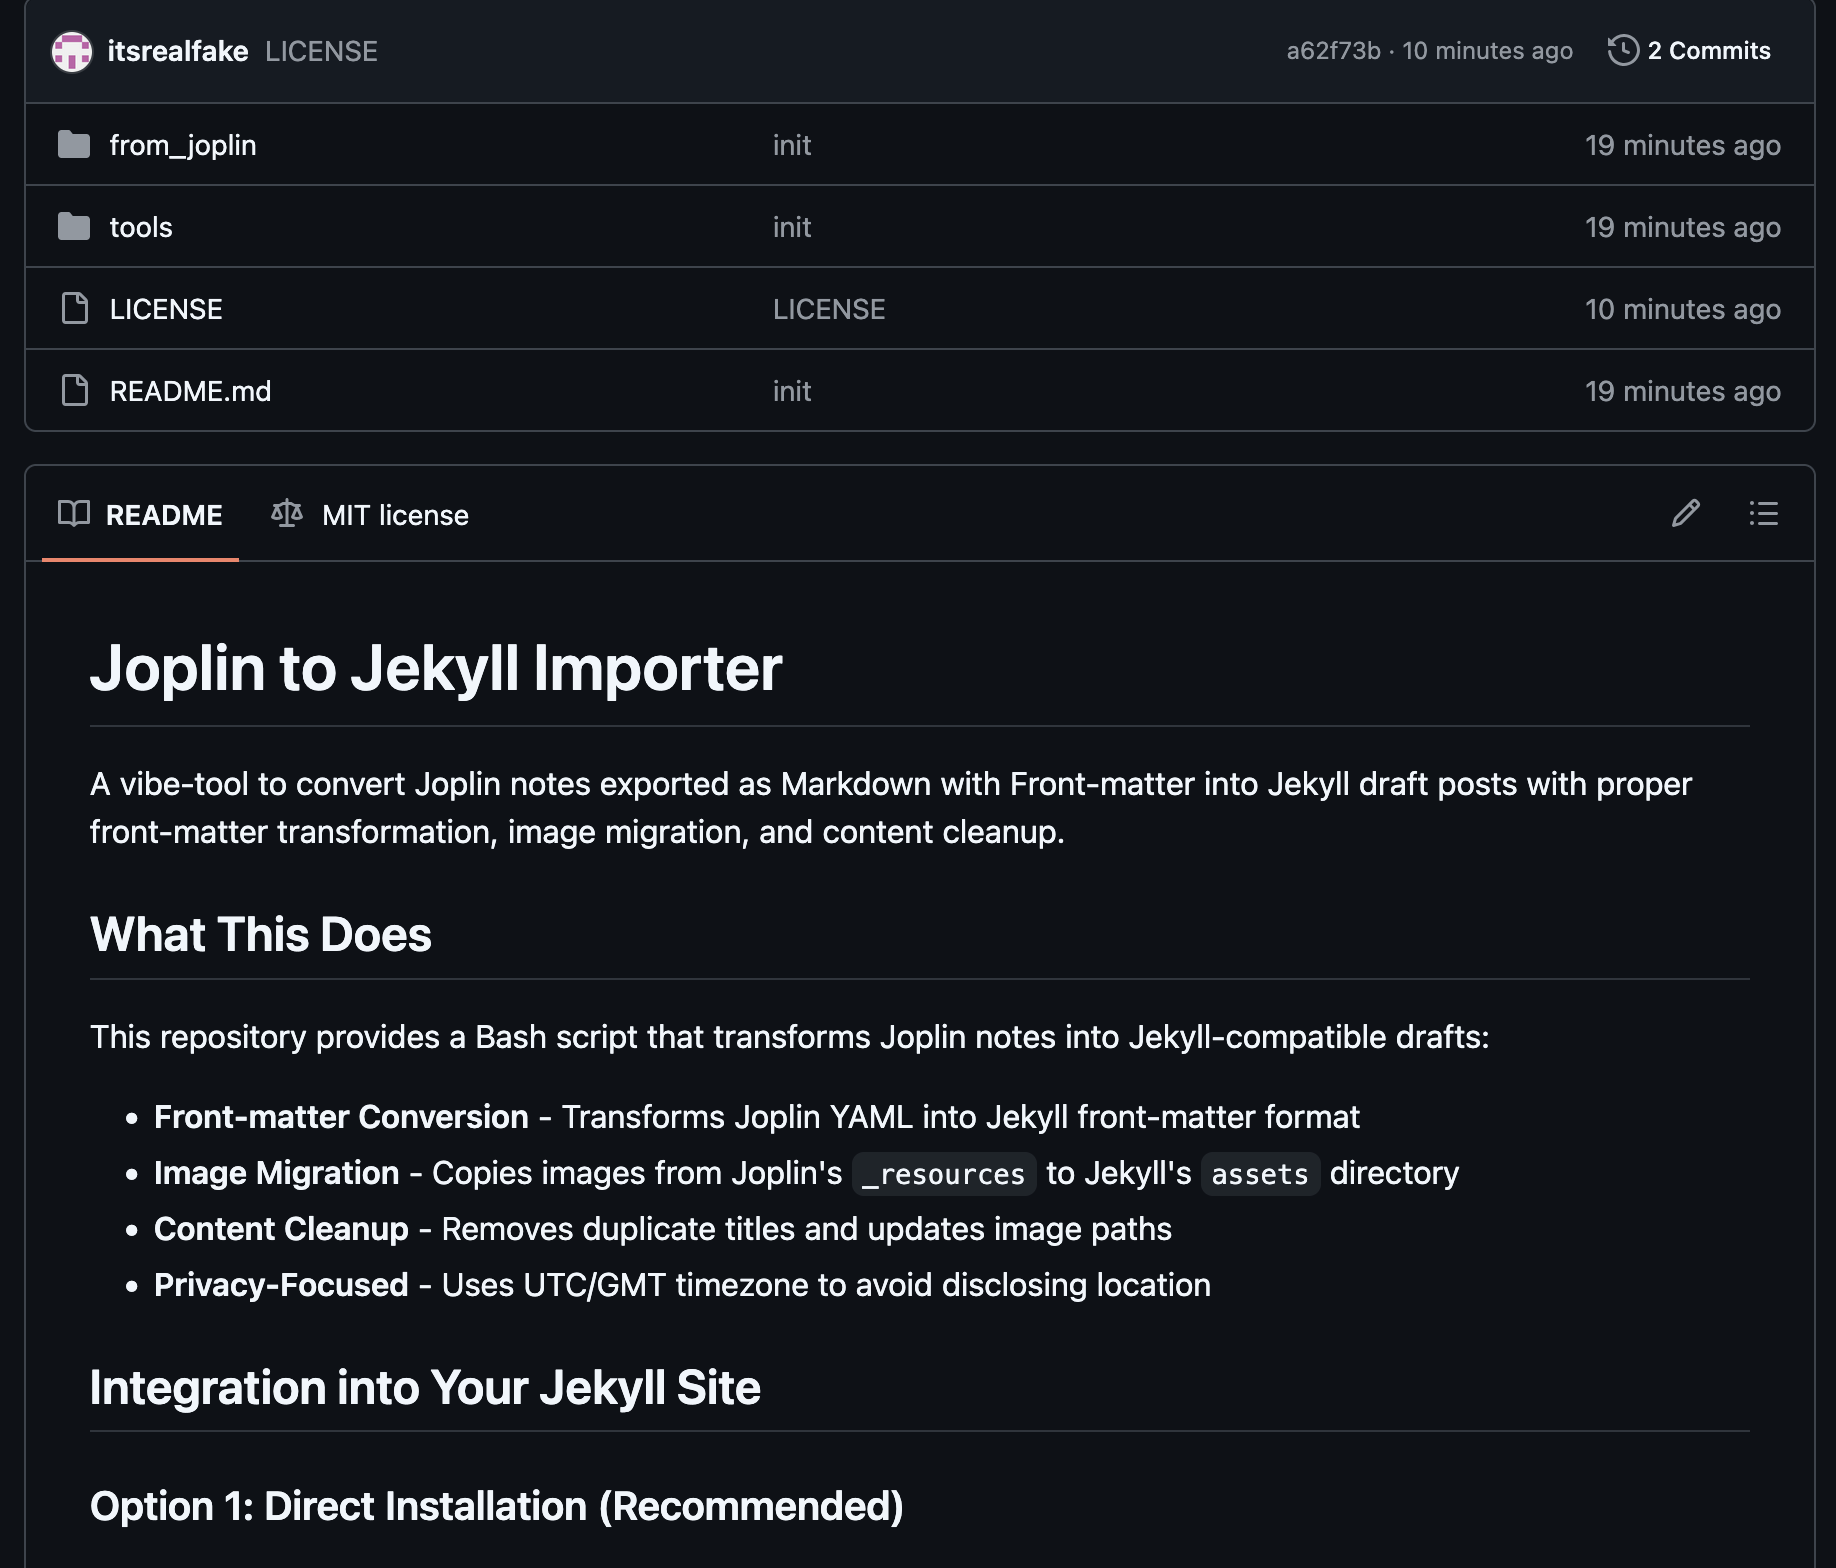Image resolution: width=1836 pixels, height=1568 pixels.
Task: Open commit hash a62f73b
Action: [x=1332, y=51]
